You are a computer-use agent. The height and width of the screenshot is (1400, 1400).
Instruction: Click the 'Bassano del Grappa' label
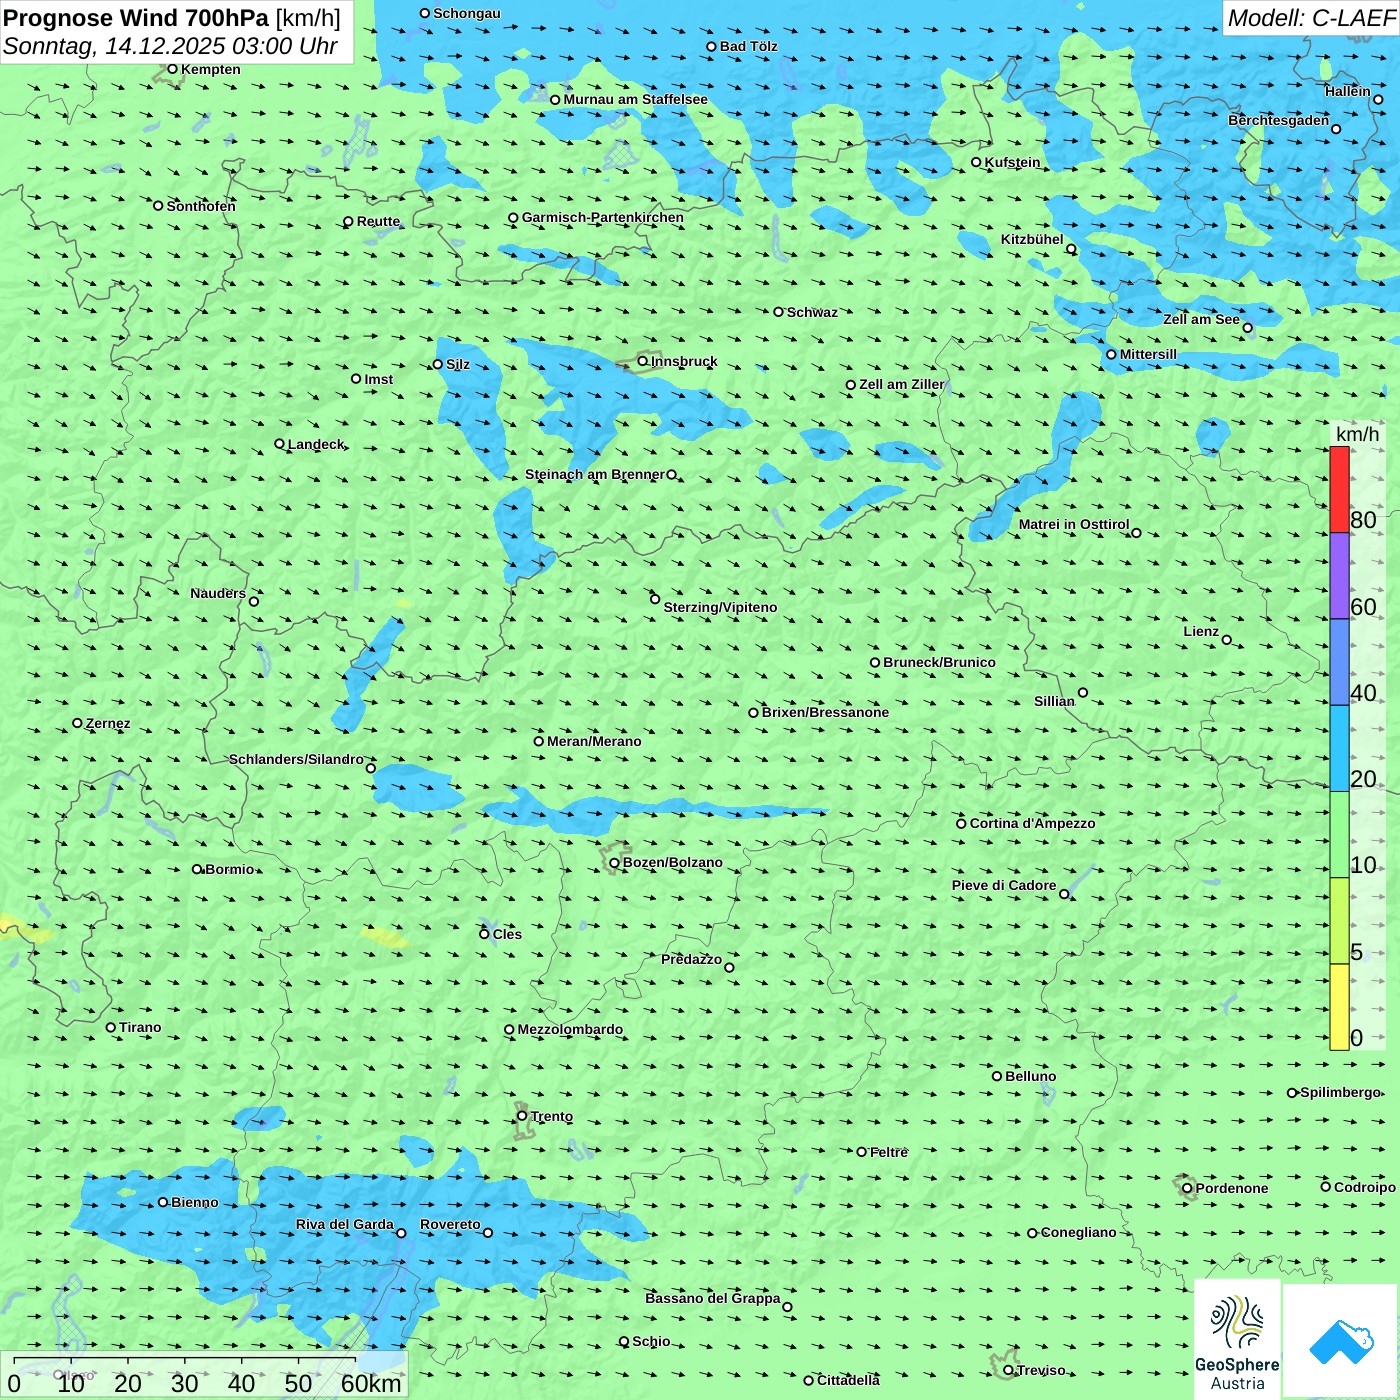click(x=713, y=1298)
